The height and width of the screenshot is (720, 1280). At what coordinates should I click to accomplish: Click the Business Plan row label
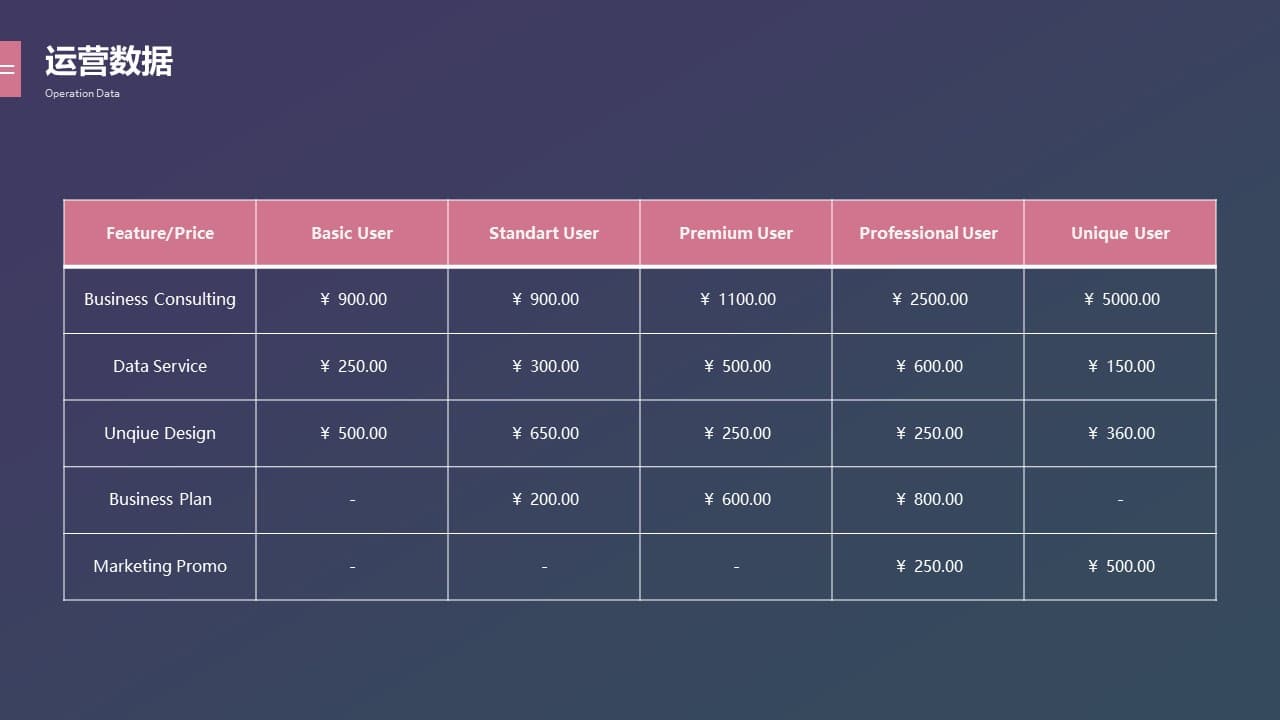pos(160,500)
